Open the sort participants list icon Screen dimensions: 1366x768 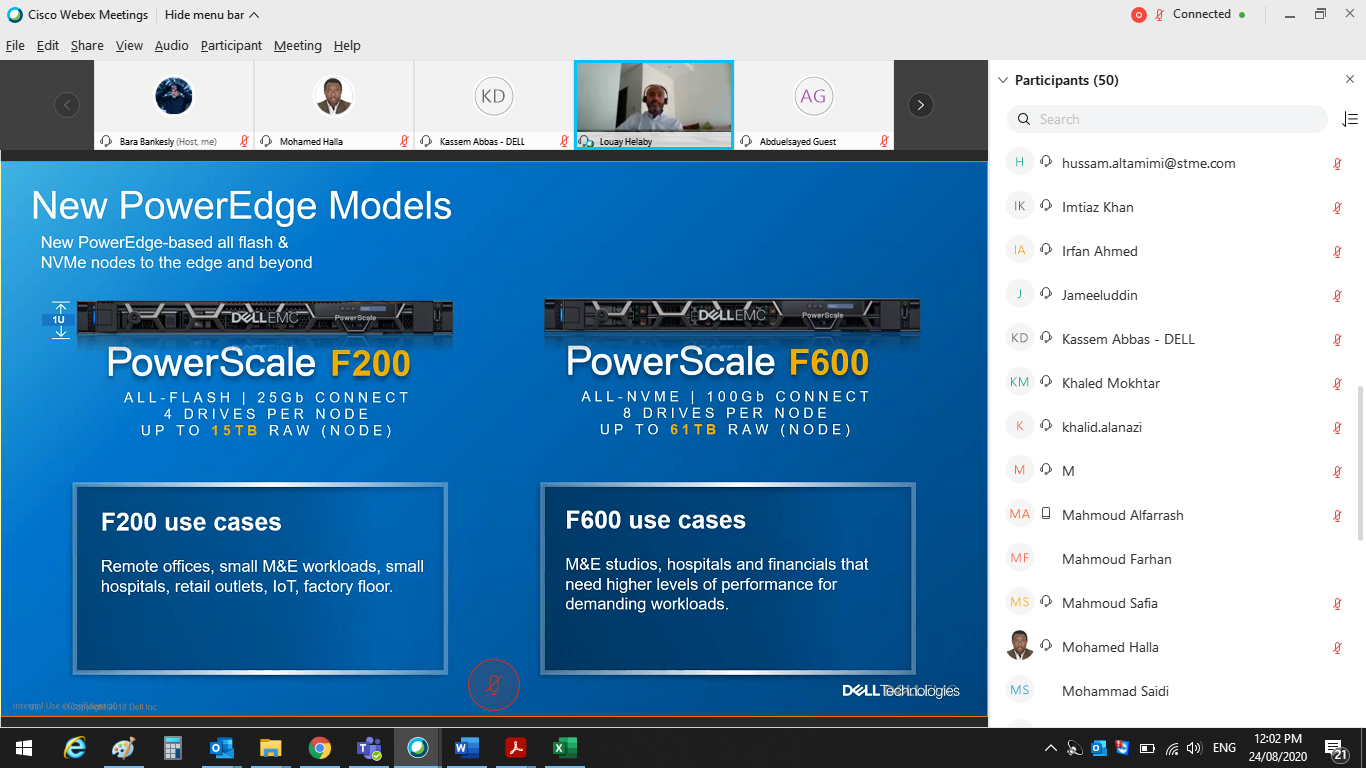[1350, 119]
